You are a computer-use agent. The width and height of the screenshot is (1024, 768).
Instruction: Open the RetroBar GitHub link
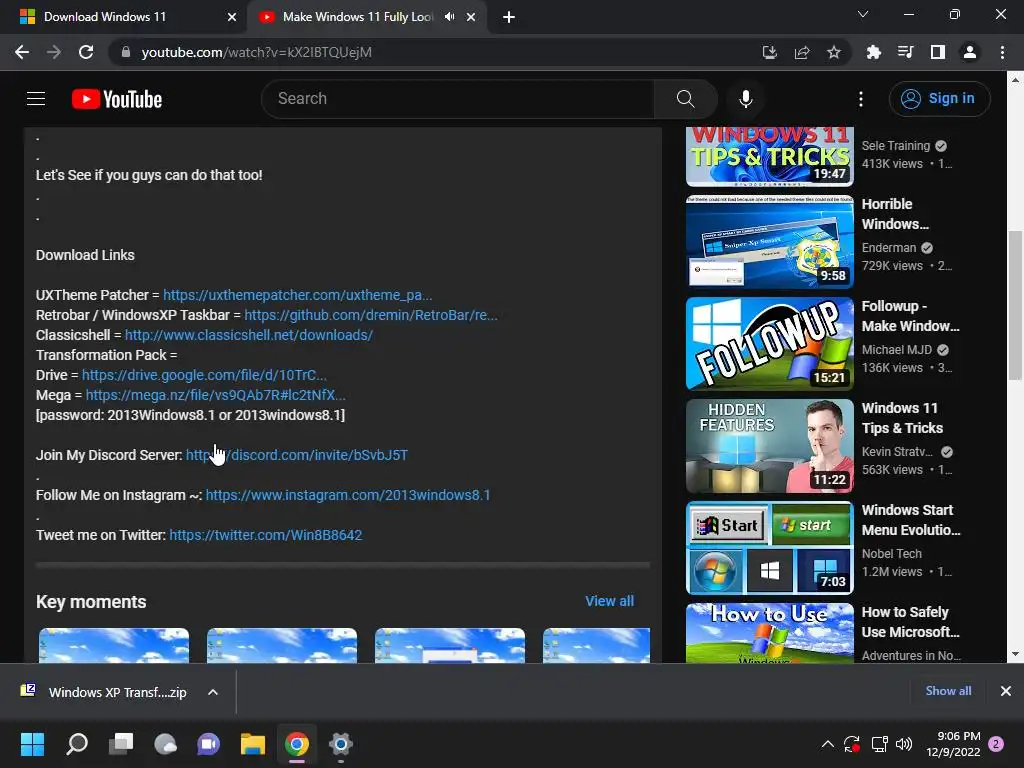(371, 315)
